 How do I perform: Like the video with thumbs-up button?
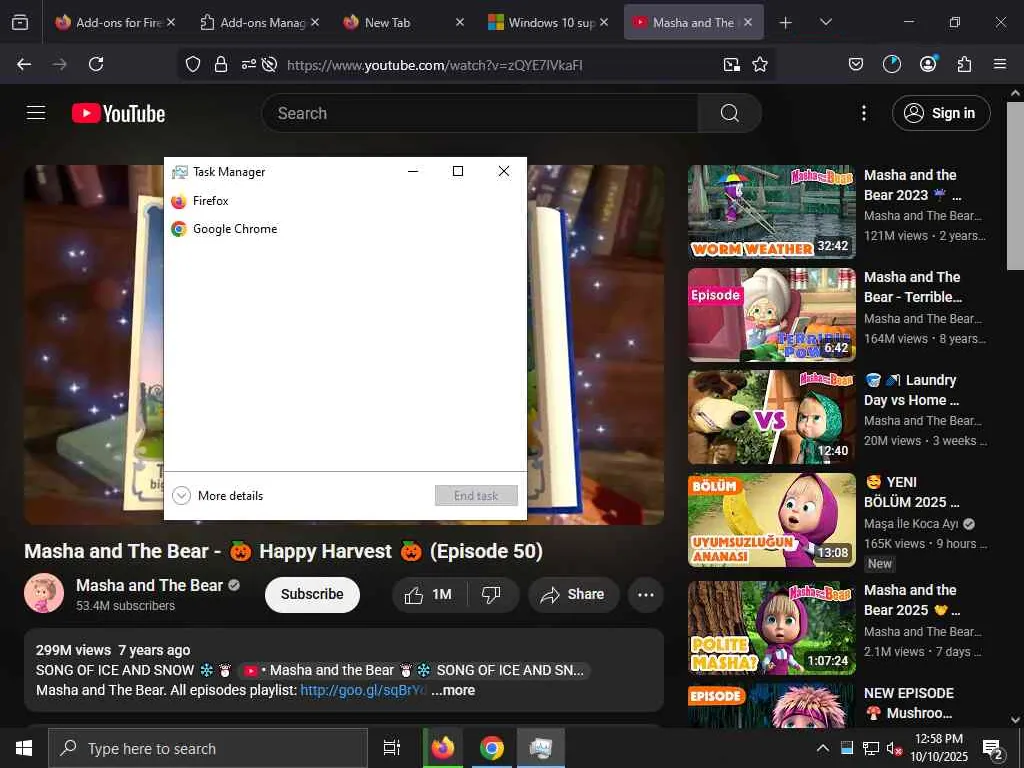click(428, 594)
